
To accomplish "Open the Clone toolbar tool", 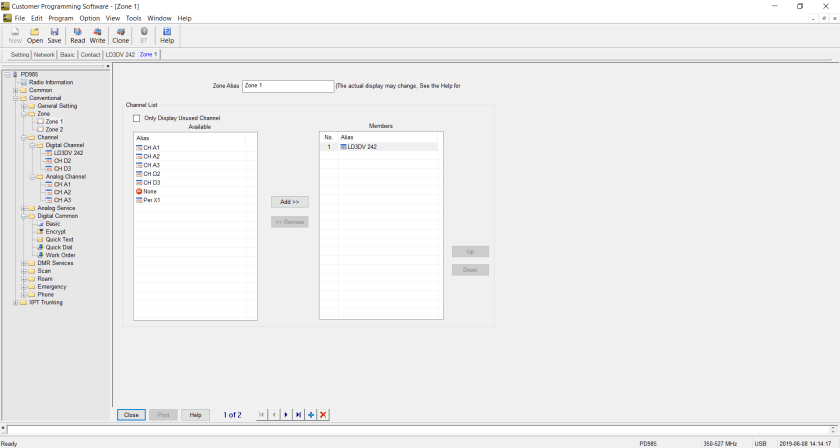I will pos(120,35).
